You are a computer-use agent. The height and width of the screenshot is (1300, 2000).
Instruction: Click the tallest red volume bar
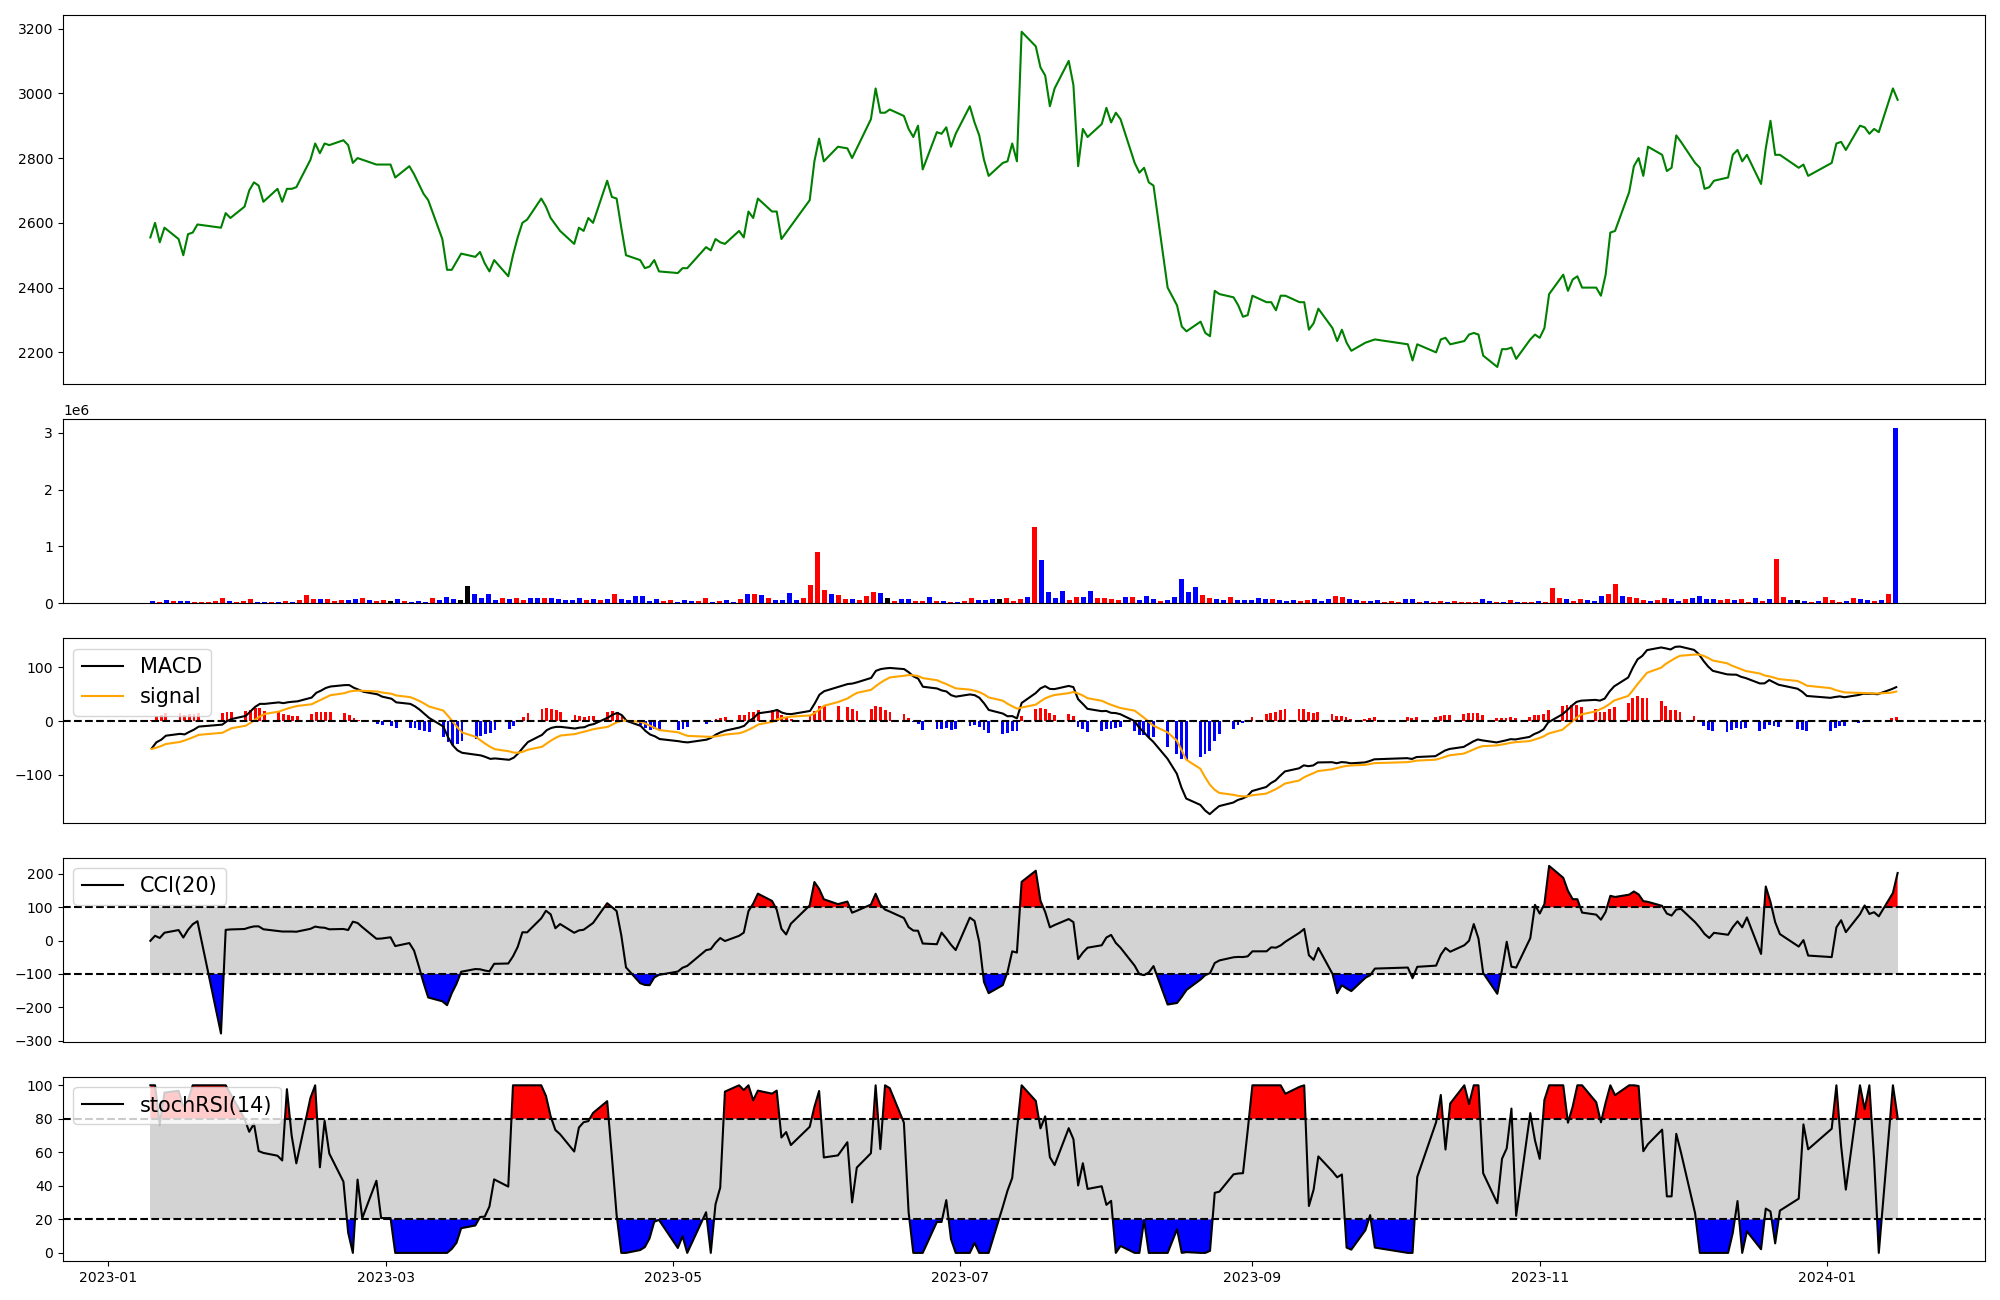pyautogui.click(x=1034, y=565)
